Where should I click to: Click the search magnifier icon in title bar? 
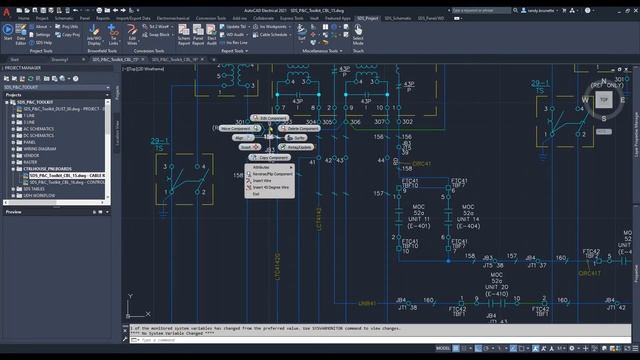pos(516,10)
